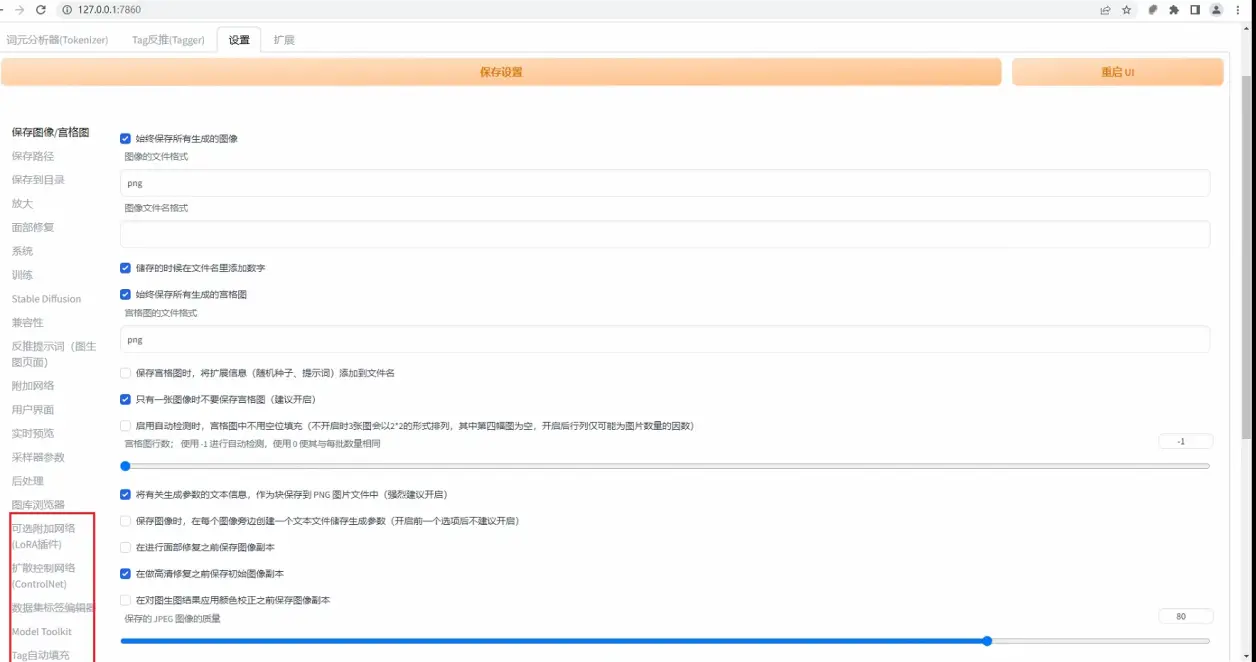Open the Model Toolkit settings section

tap(44, 630)
